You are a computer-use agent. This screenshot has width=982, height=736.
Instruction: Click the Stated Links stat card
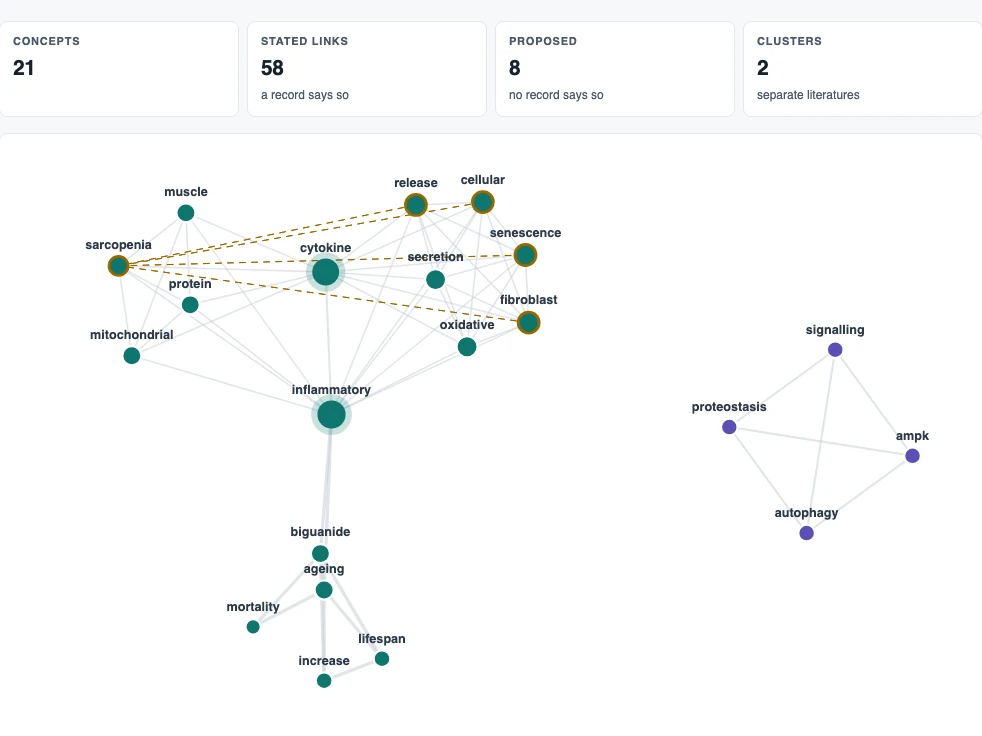(367, 69)
